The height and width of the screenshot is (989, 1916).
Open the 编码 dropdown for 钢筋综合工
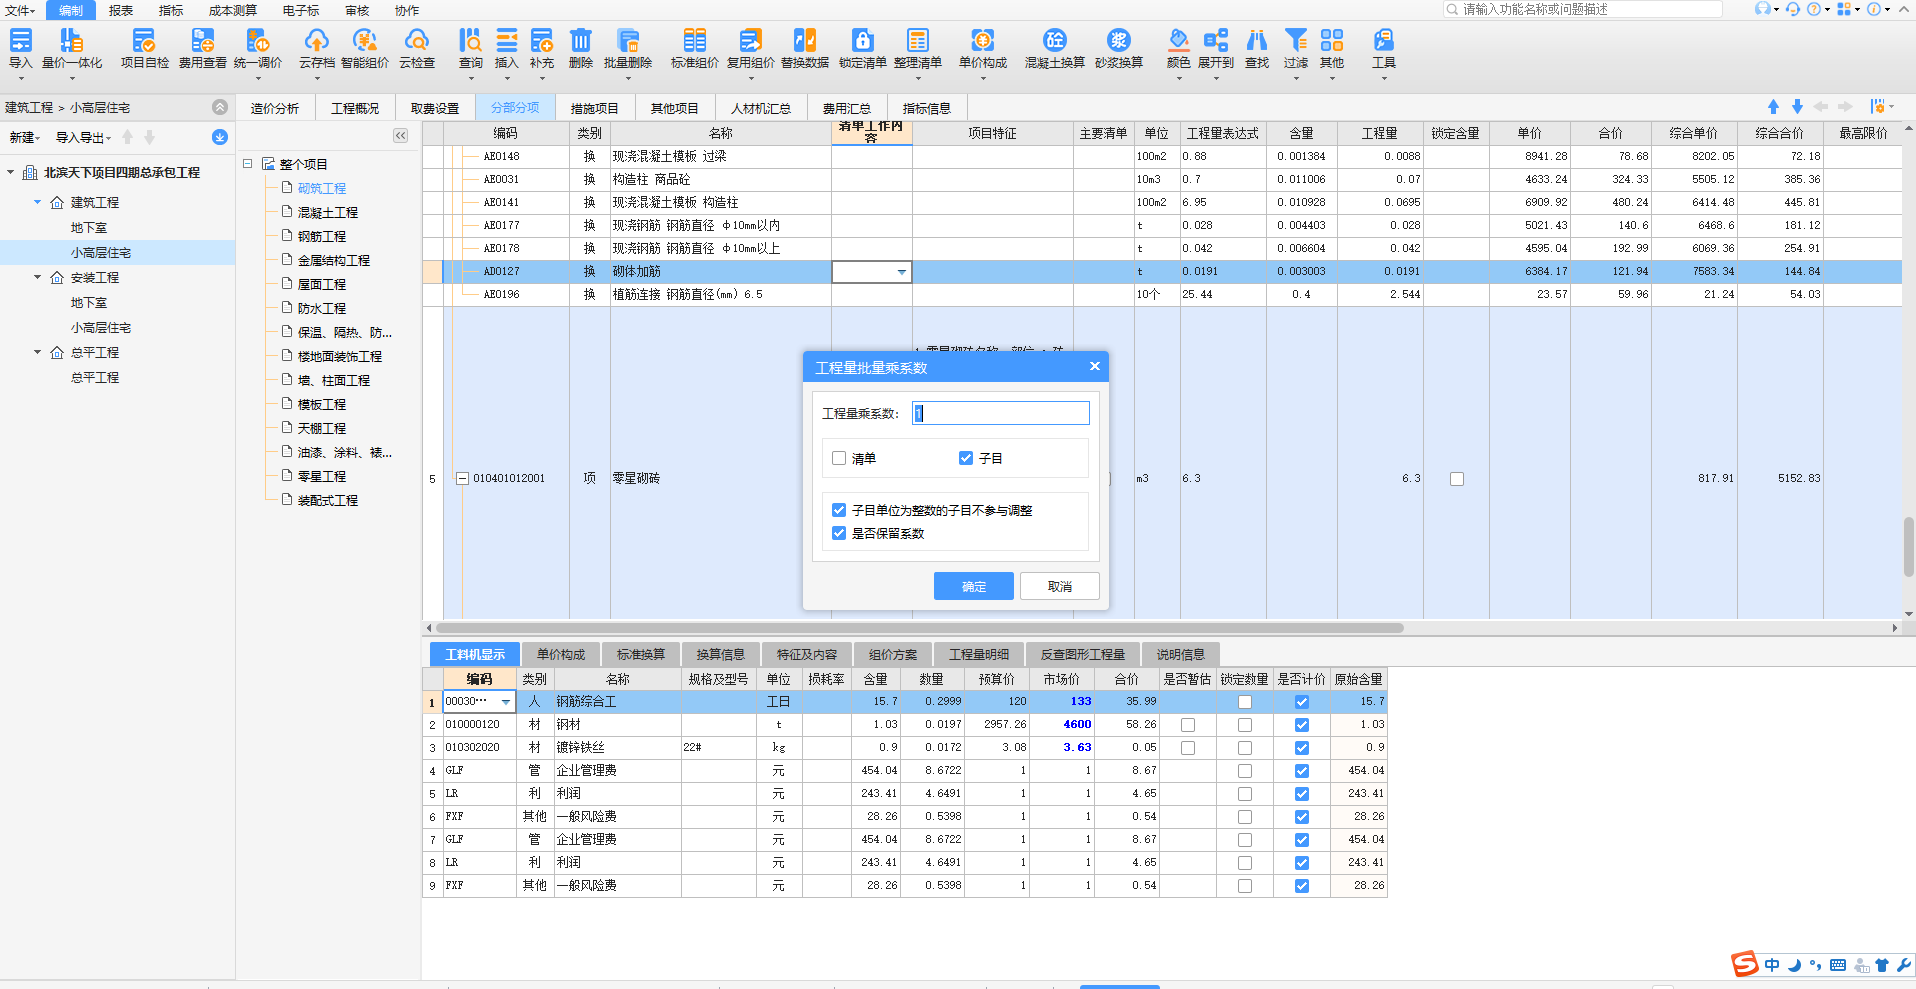point(506,702)
